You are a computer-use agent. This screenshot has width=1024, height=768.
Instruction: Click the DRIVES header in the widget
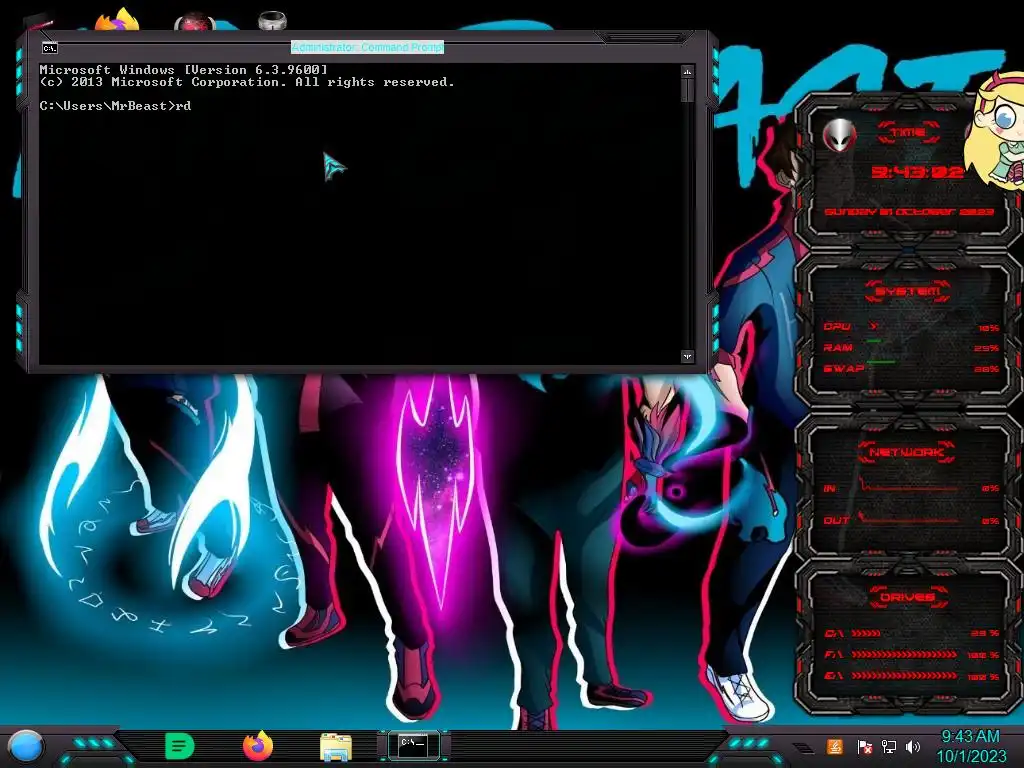906,597
